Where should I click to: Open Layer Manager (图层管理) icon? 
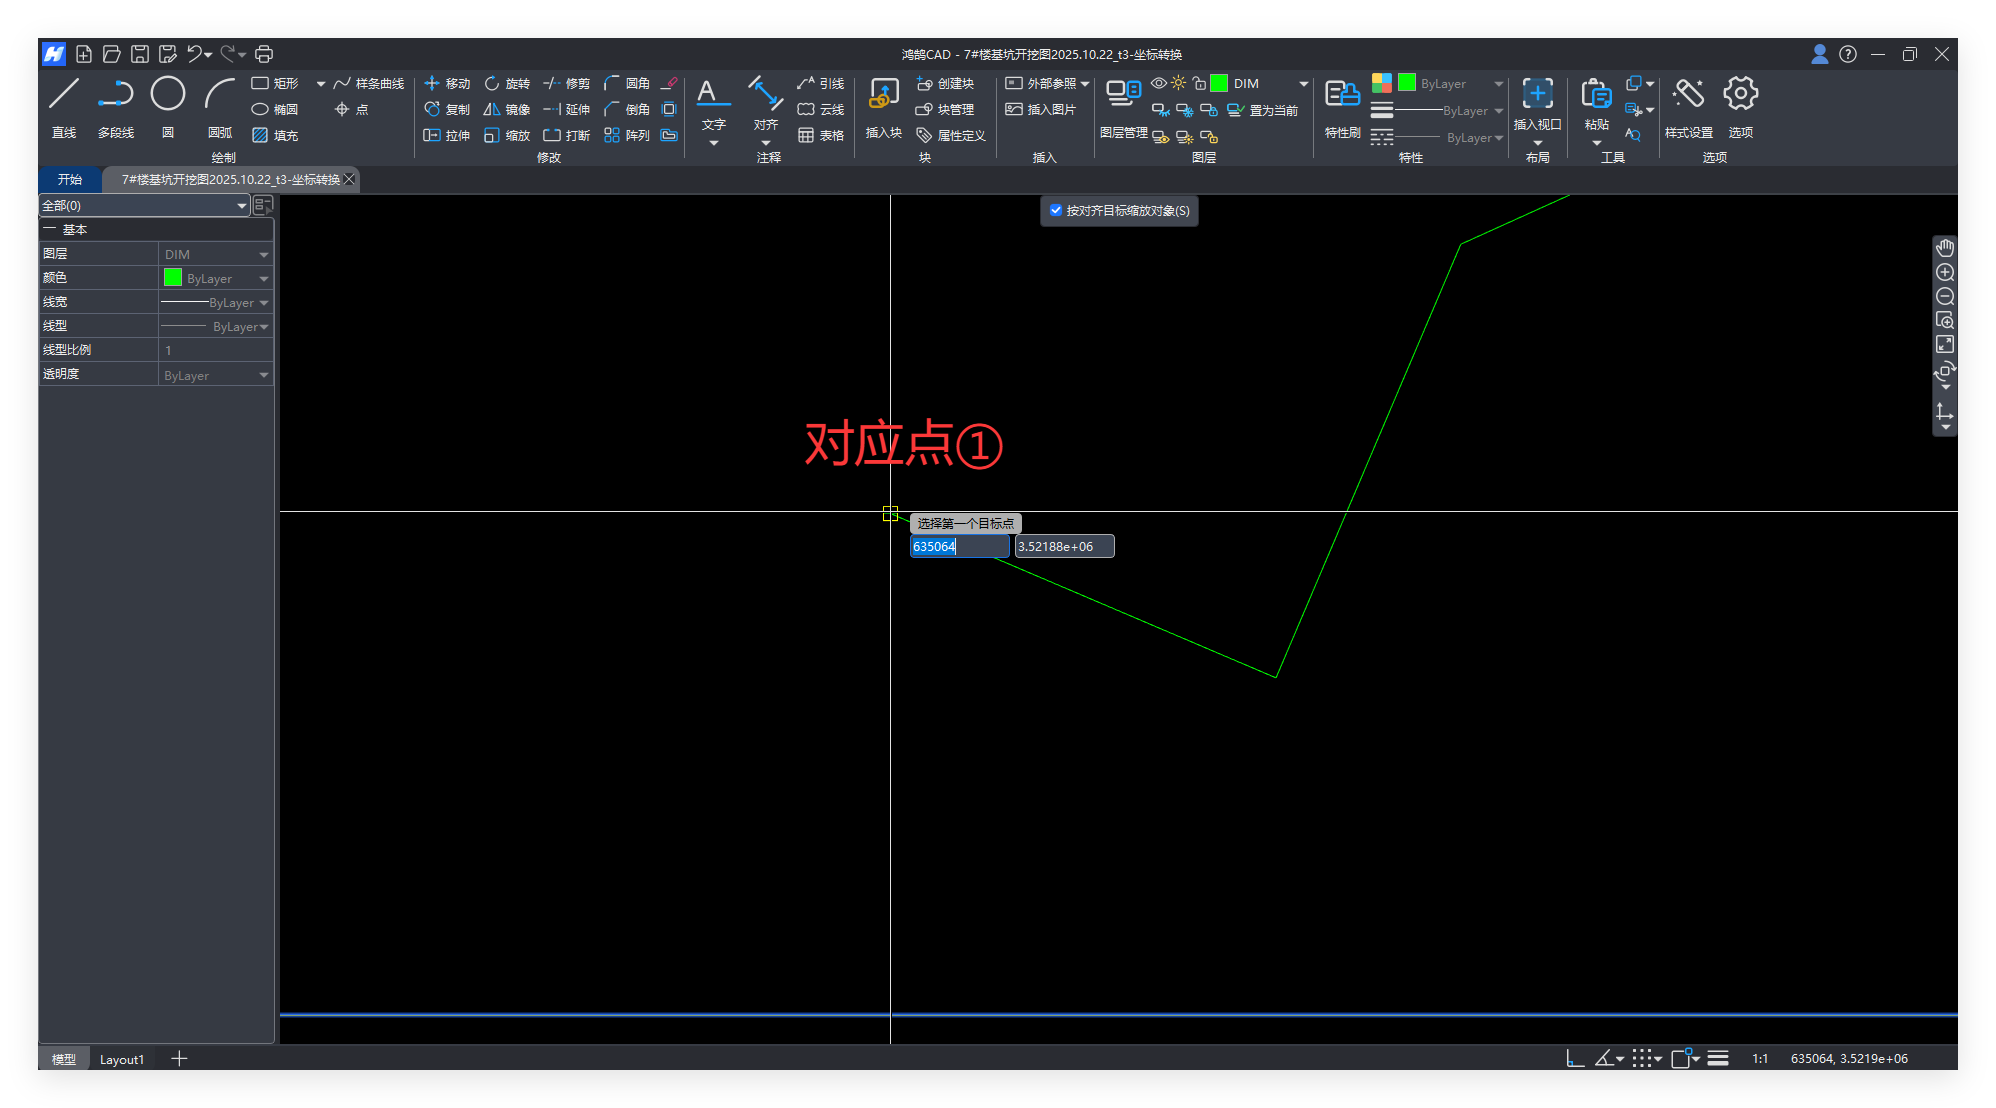(1123, 95)
